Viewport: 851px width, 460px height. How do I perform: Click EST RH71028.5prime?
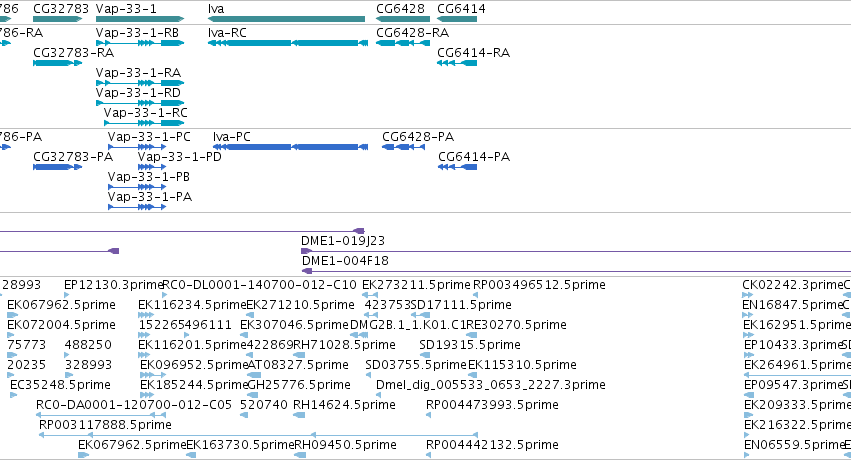pos(345,345)
